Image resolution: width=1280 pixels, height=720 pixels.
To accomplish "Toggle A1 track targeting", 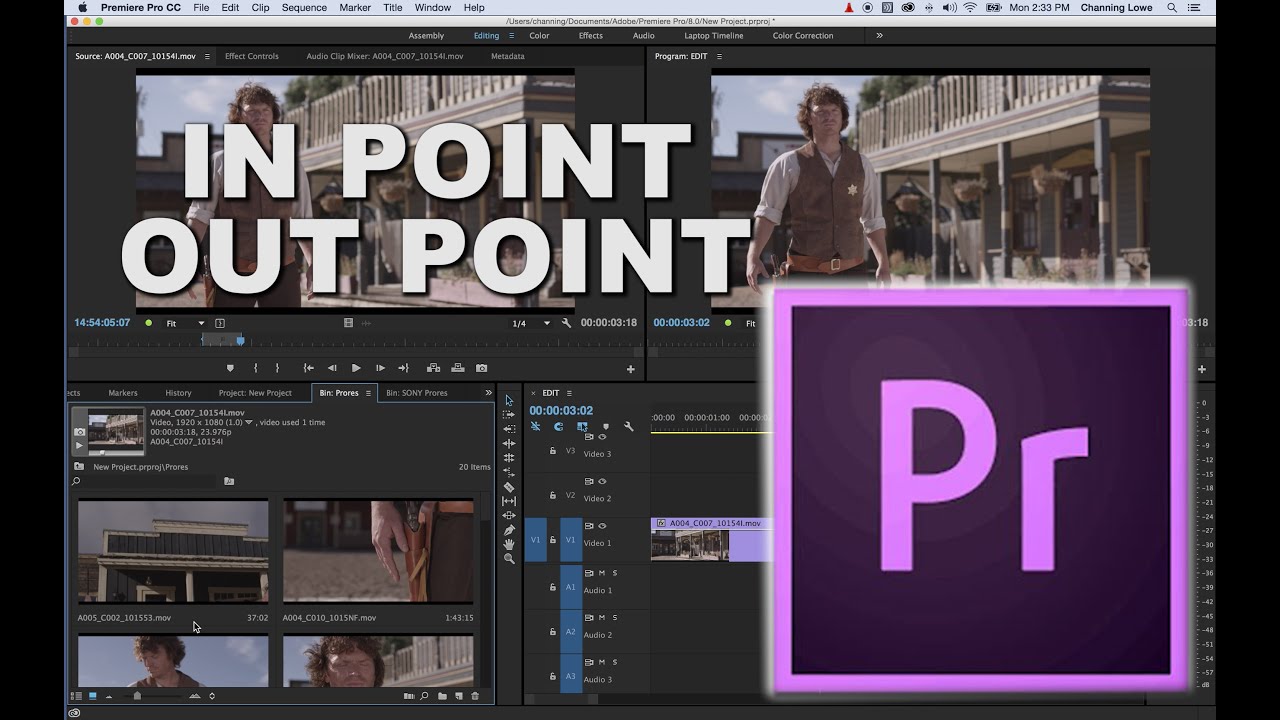I will (571, 587).
